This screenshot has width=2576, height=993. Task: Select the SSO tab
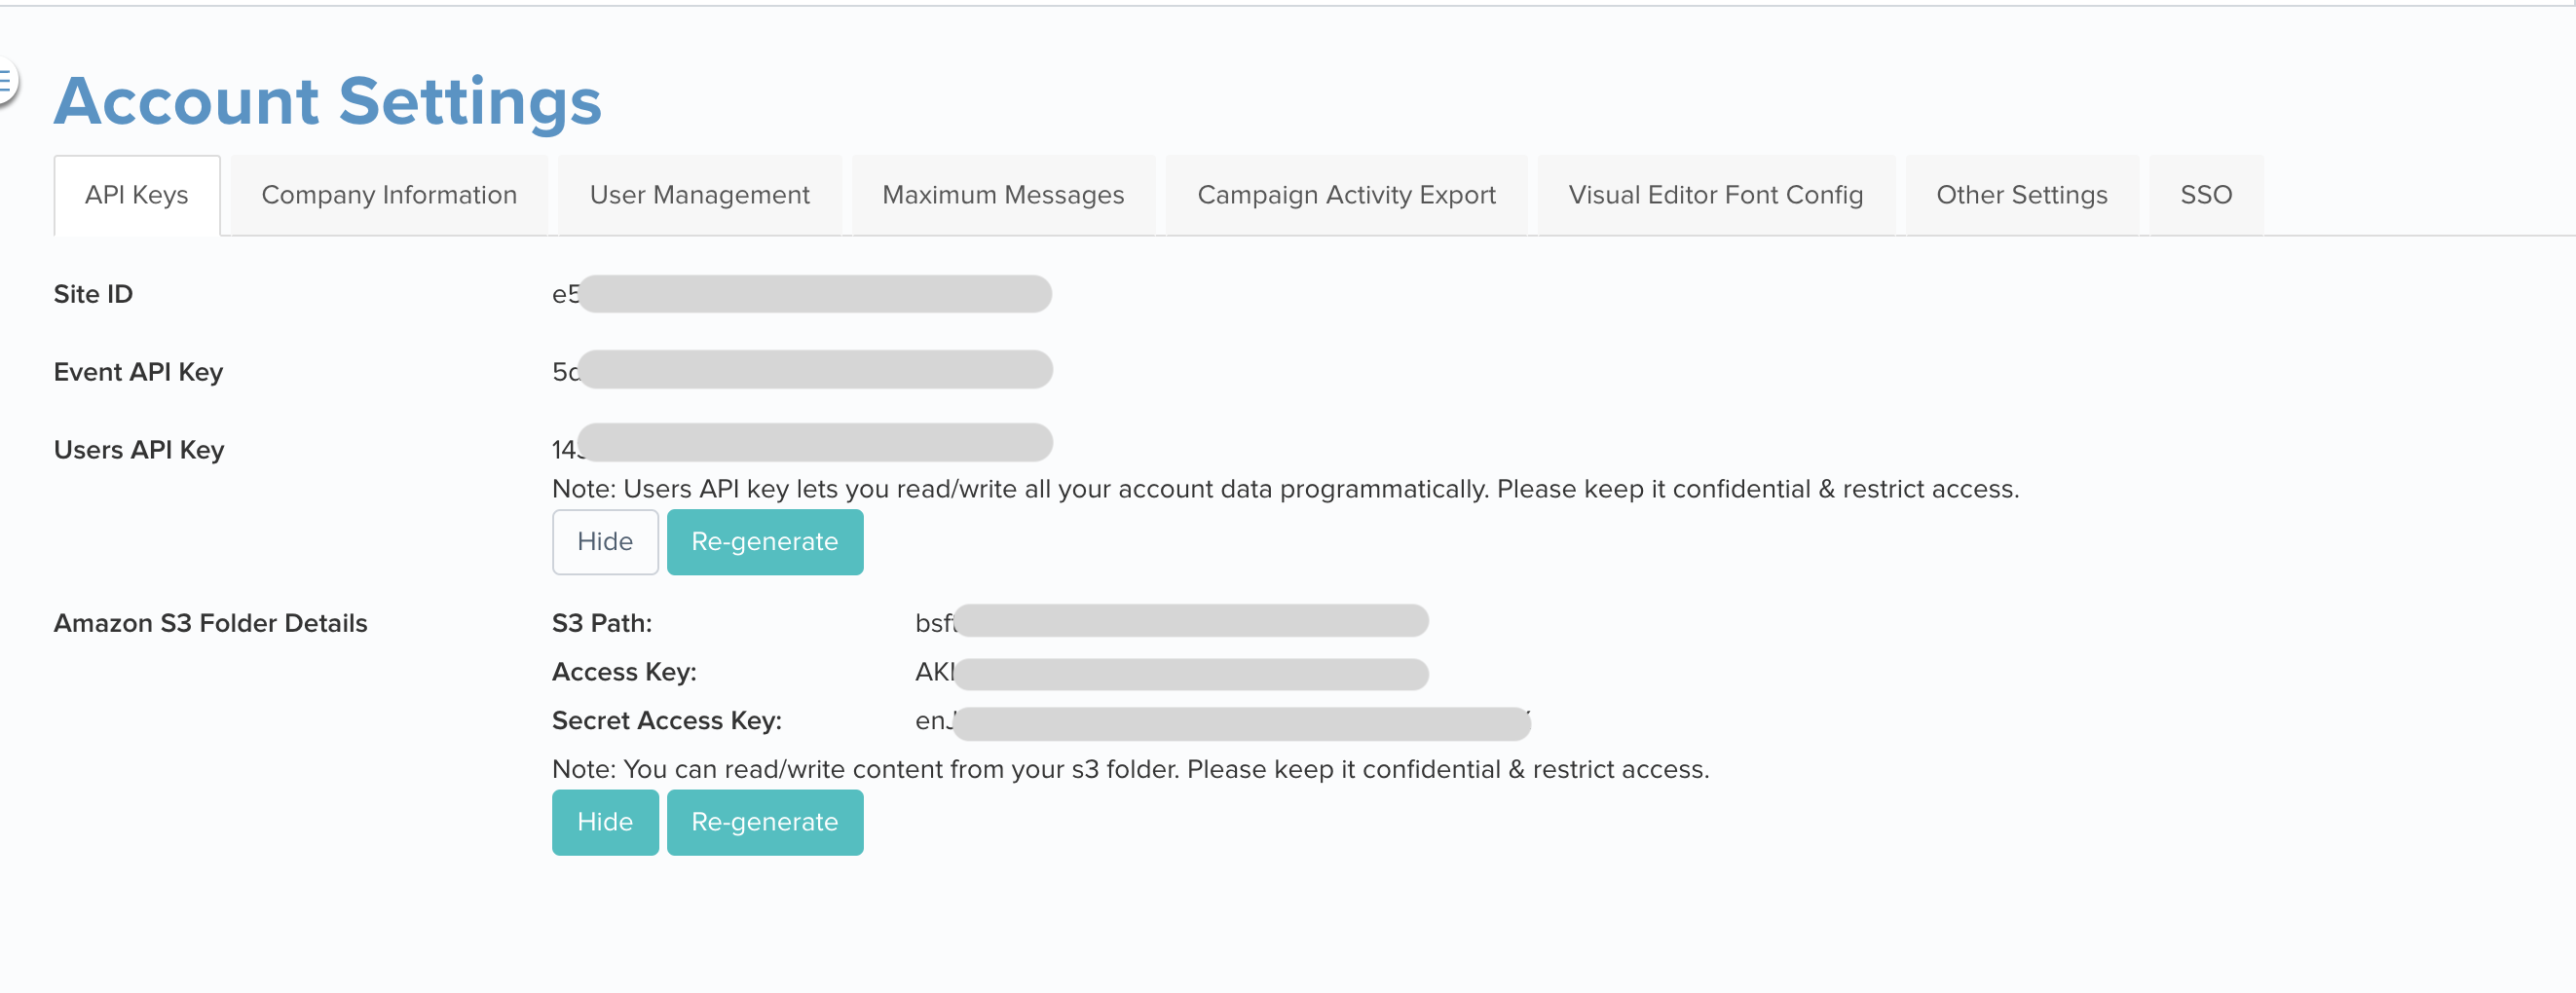[2206, 195]
